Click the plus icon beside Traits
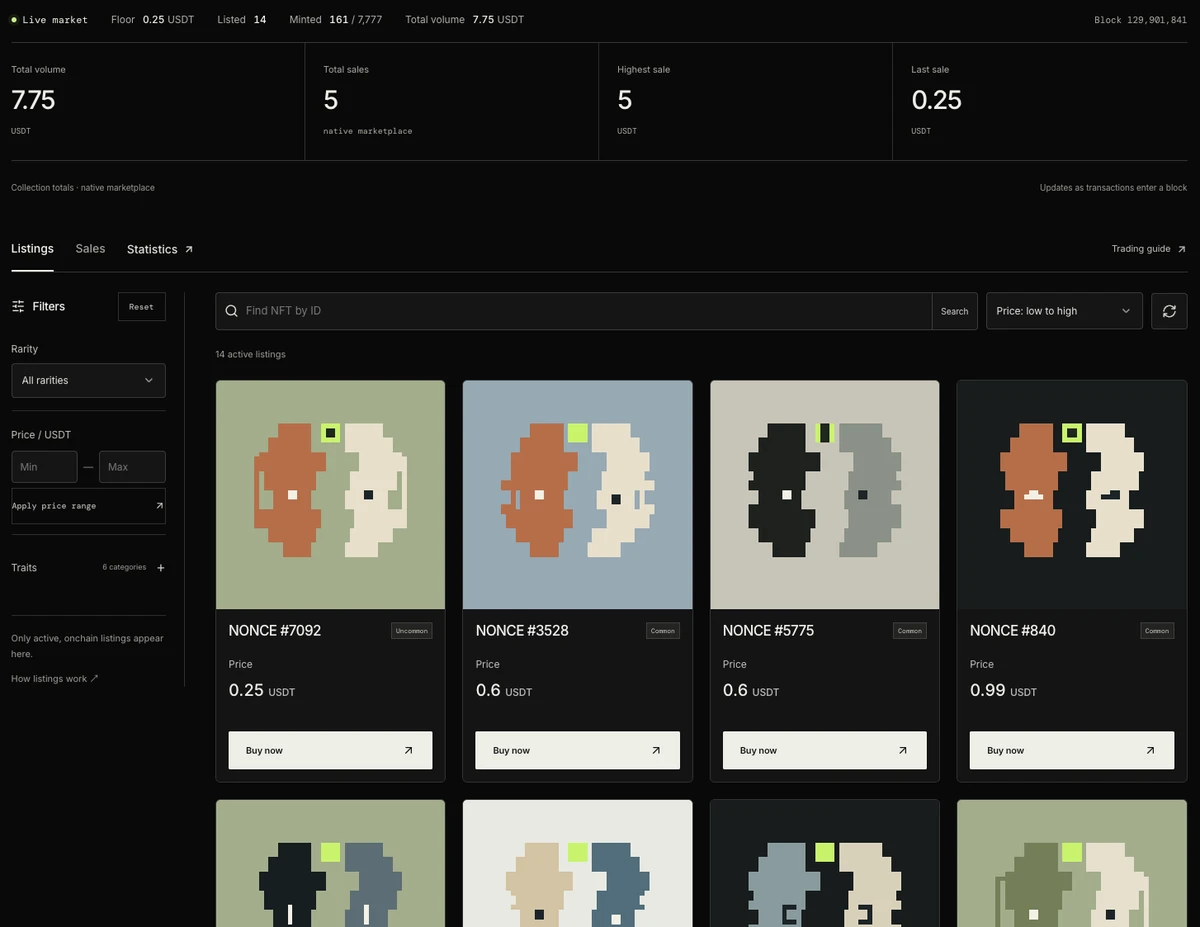The image size is (1200, 927). click(161, 568)
